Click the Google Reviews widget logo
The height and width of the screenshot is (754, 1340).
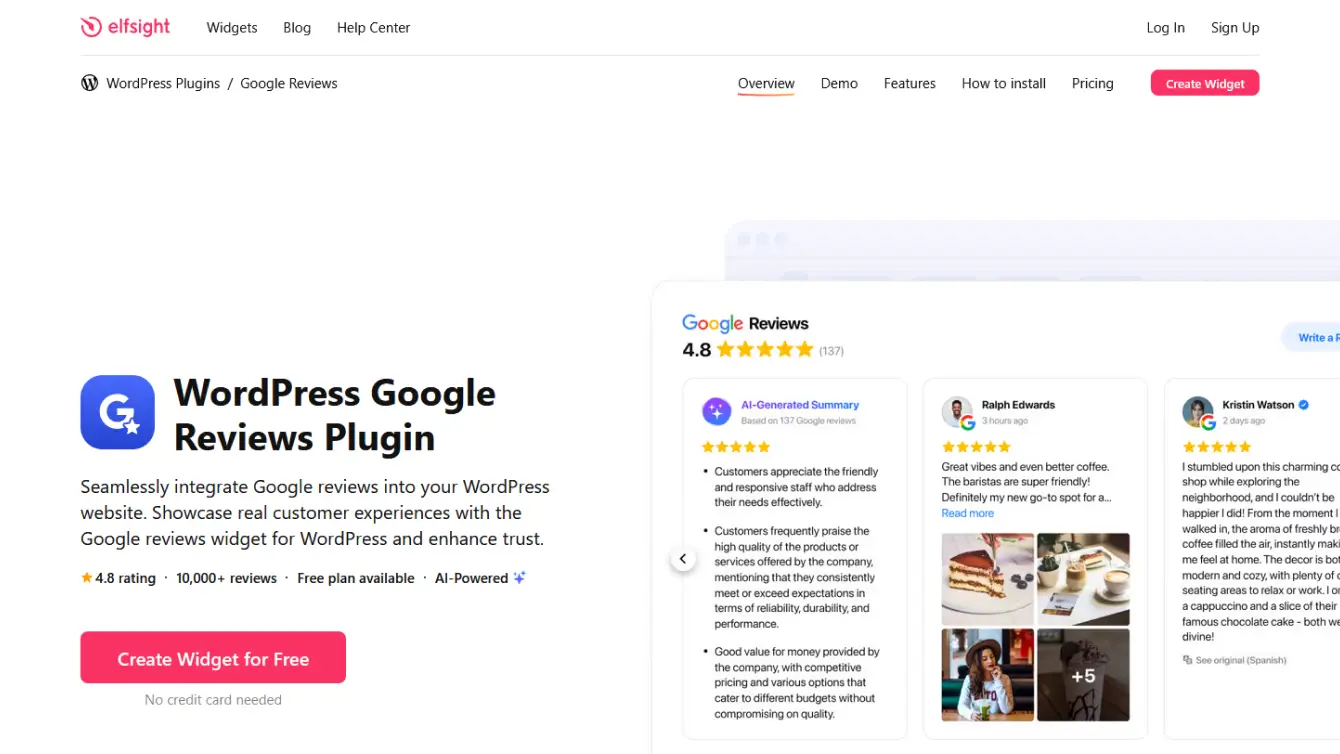[745, 323]
